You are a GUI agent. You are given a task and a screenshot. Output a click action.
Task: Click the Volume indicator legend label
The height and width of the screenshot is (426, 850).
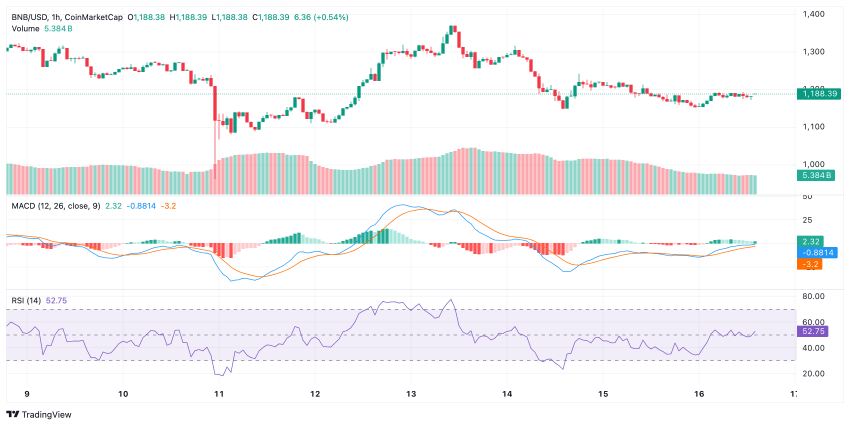pos(25,29)
